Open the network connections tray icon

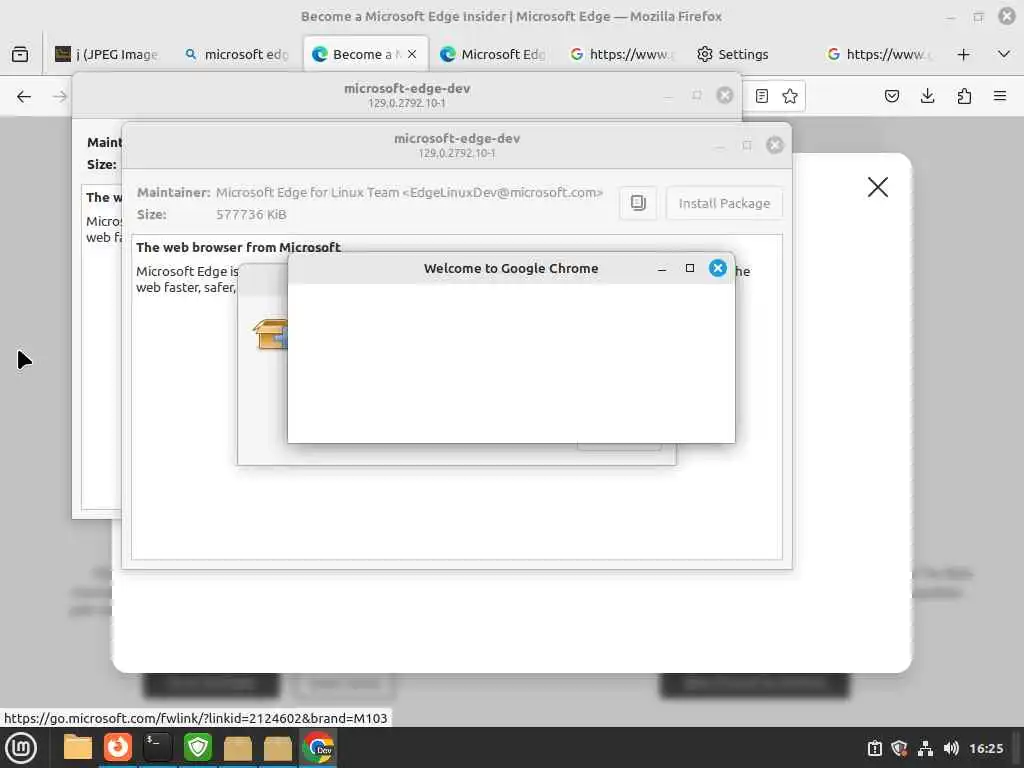(x=925, y=748)
